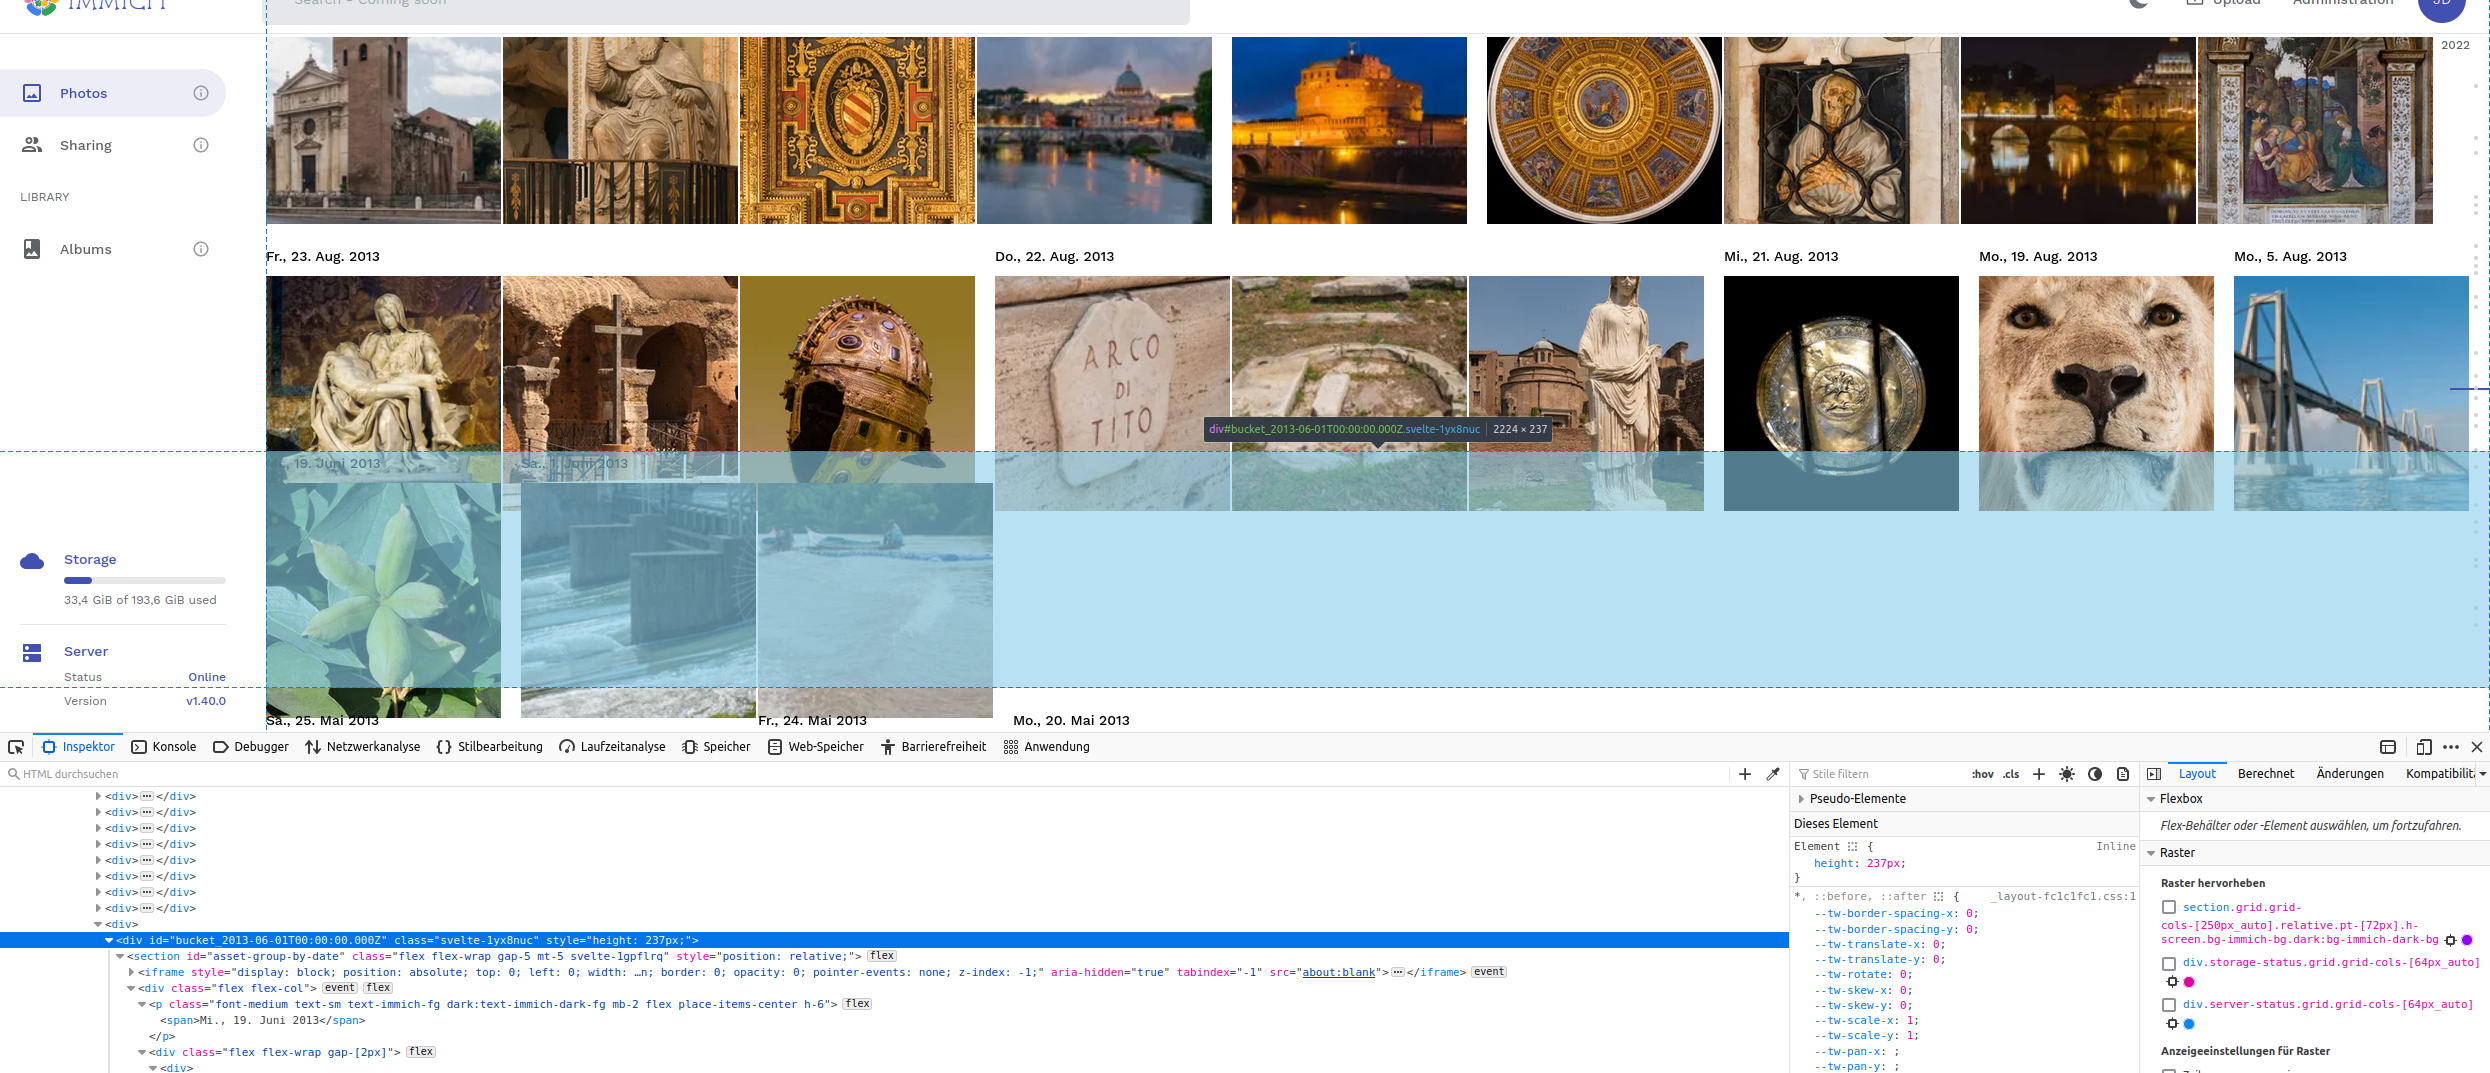
Task: Click grid icon beside Element rule
Action: [x=1852, y=846]
